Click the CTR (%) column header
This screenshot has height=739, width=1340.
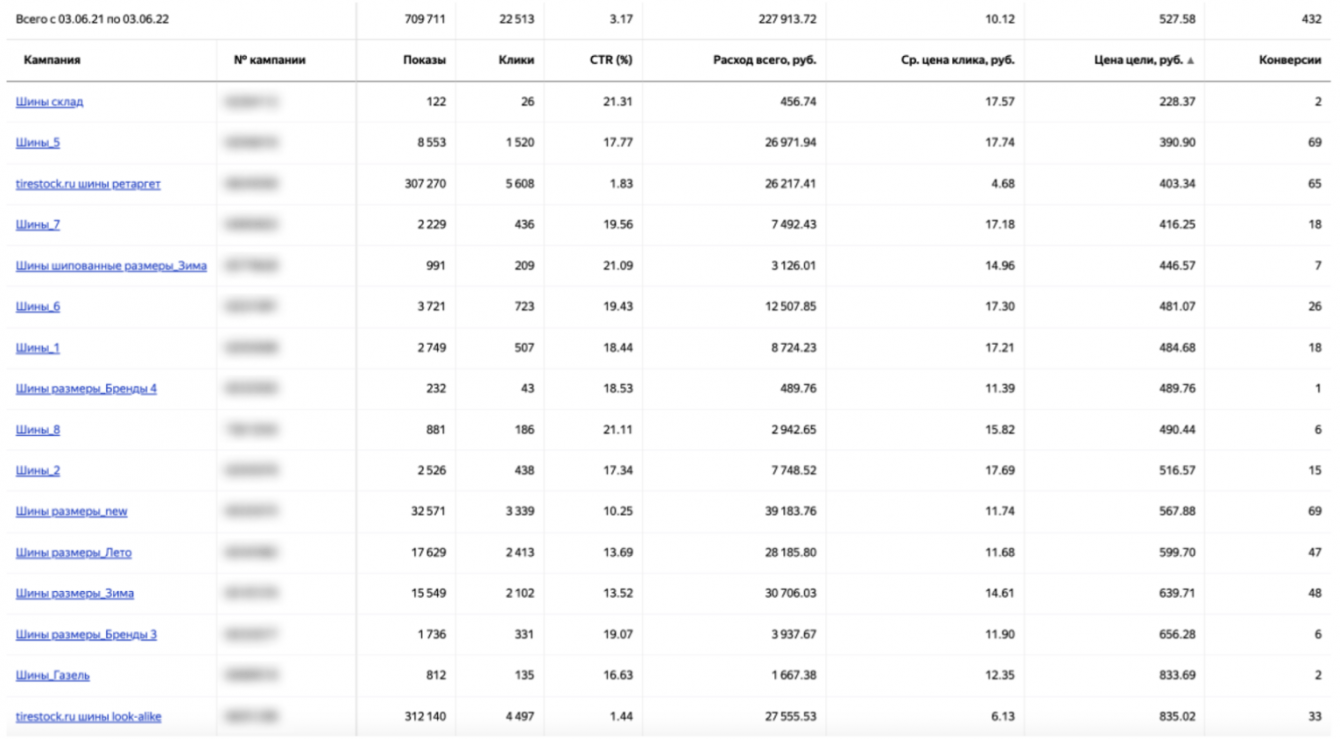[x=611, y=60]
